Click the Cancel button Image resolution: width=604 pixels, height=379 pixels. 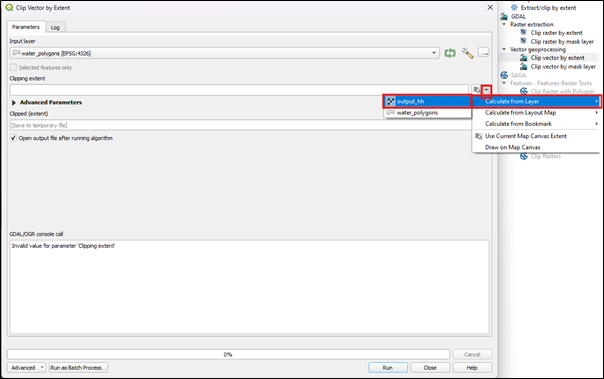pos(472,354)
